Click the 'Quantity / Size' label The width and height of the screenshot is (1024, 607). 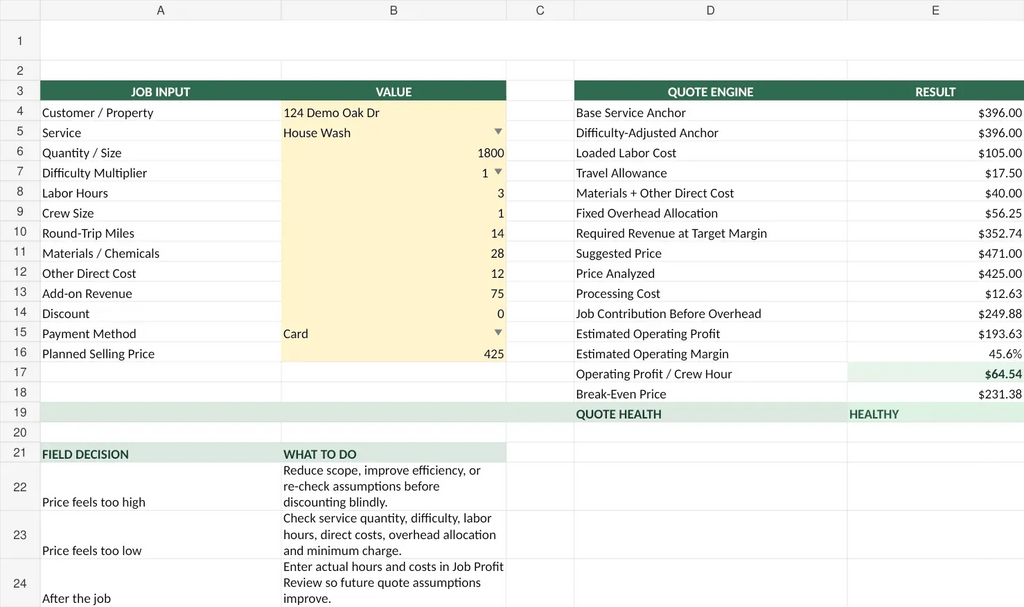82,152
